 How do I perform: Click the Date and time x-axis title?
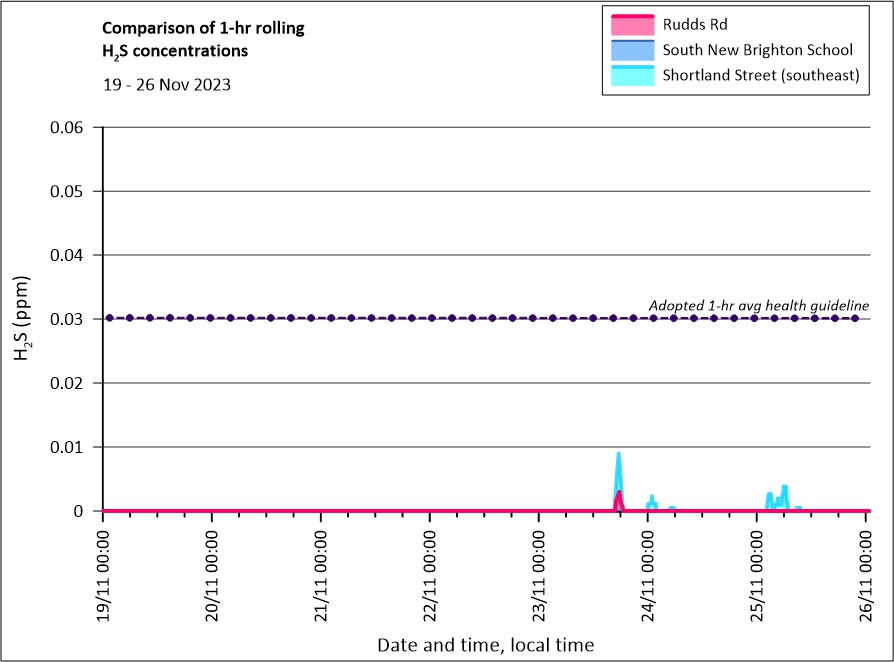click(485, 644)
